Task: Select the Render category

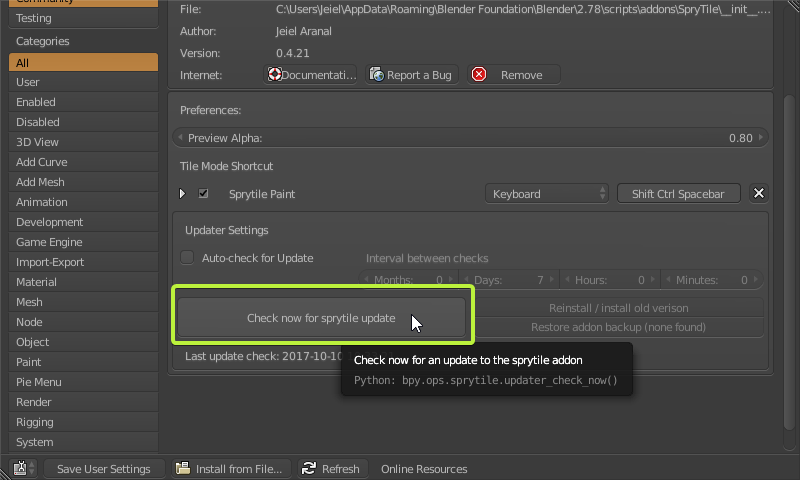Action: 83,402
